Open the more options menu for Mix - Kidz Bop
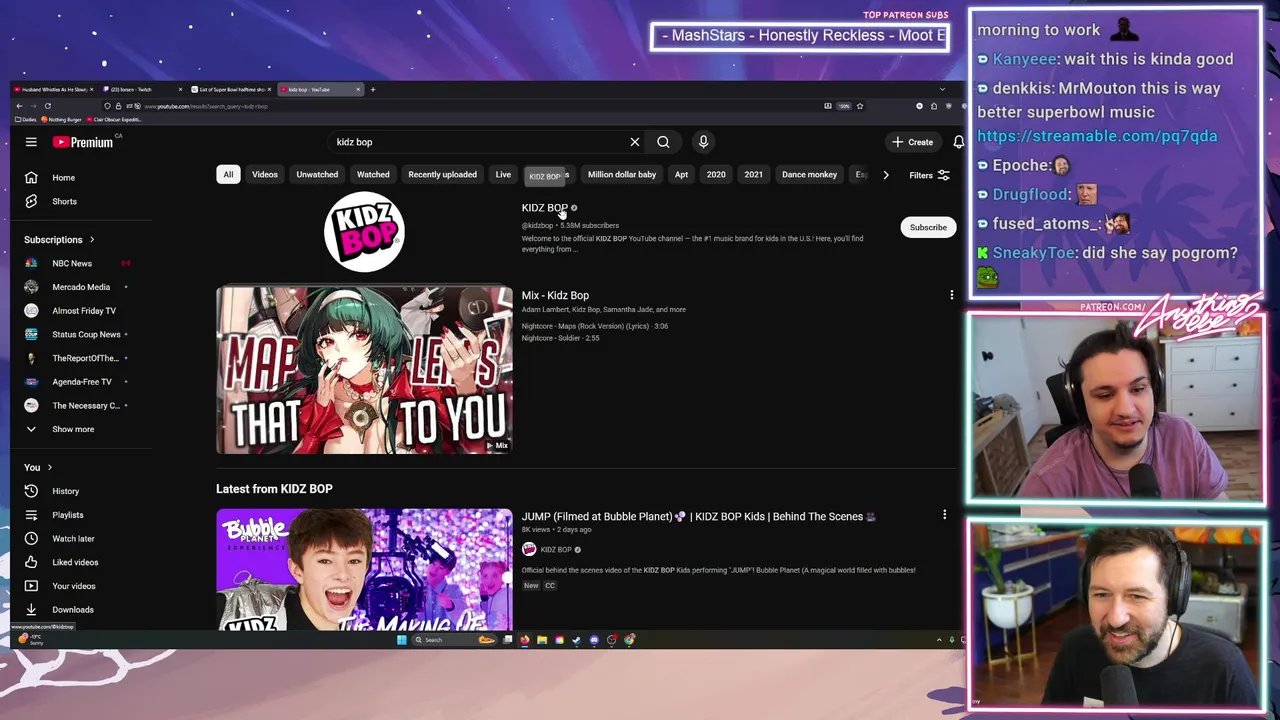The height and width of the screenshot is (720, 1280). [951, 295]
